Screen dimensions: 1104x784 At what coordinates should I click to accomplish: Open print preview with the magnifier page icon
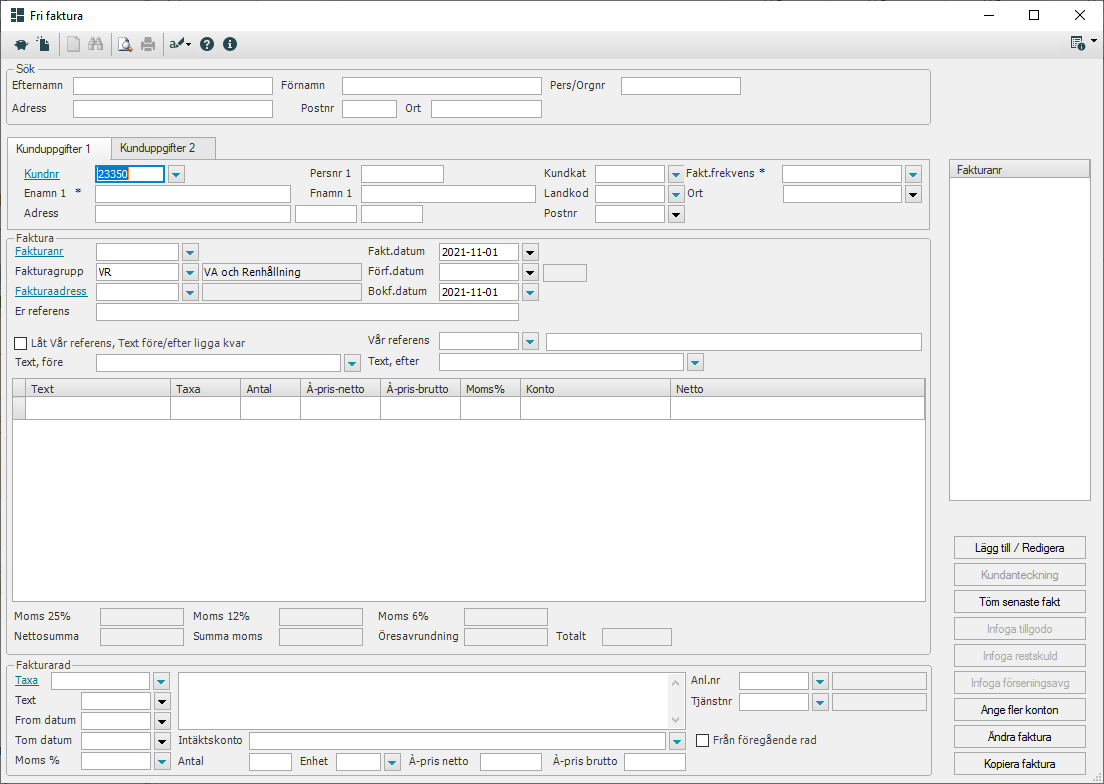[125, 44]
